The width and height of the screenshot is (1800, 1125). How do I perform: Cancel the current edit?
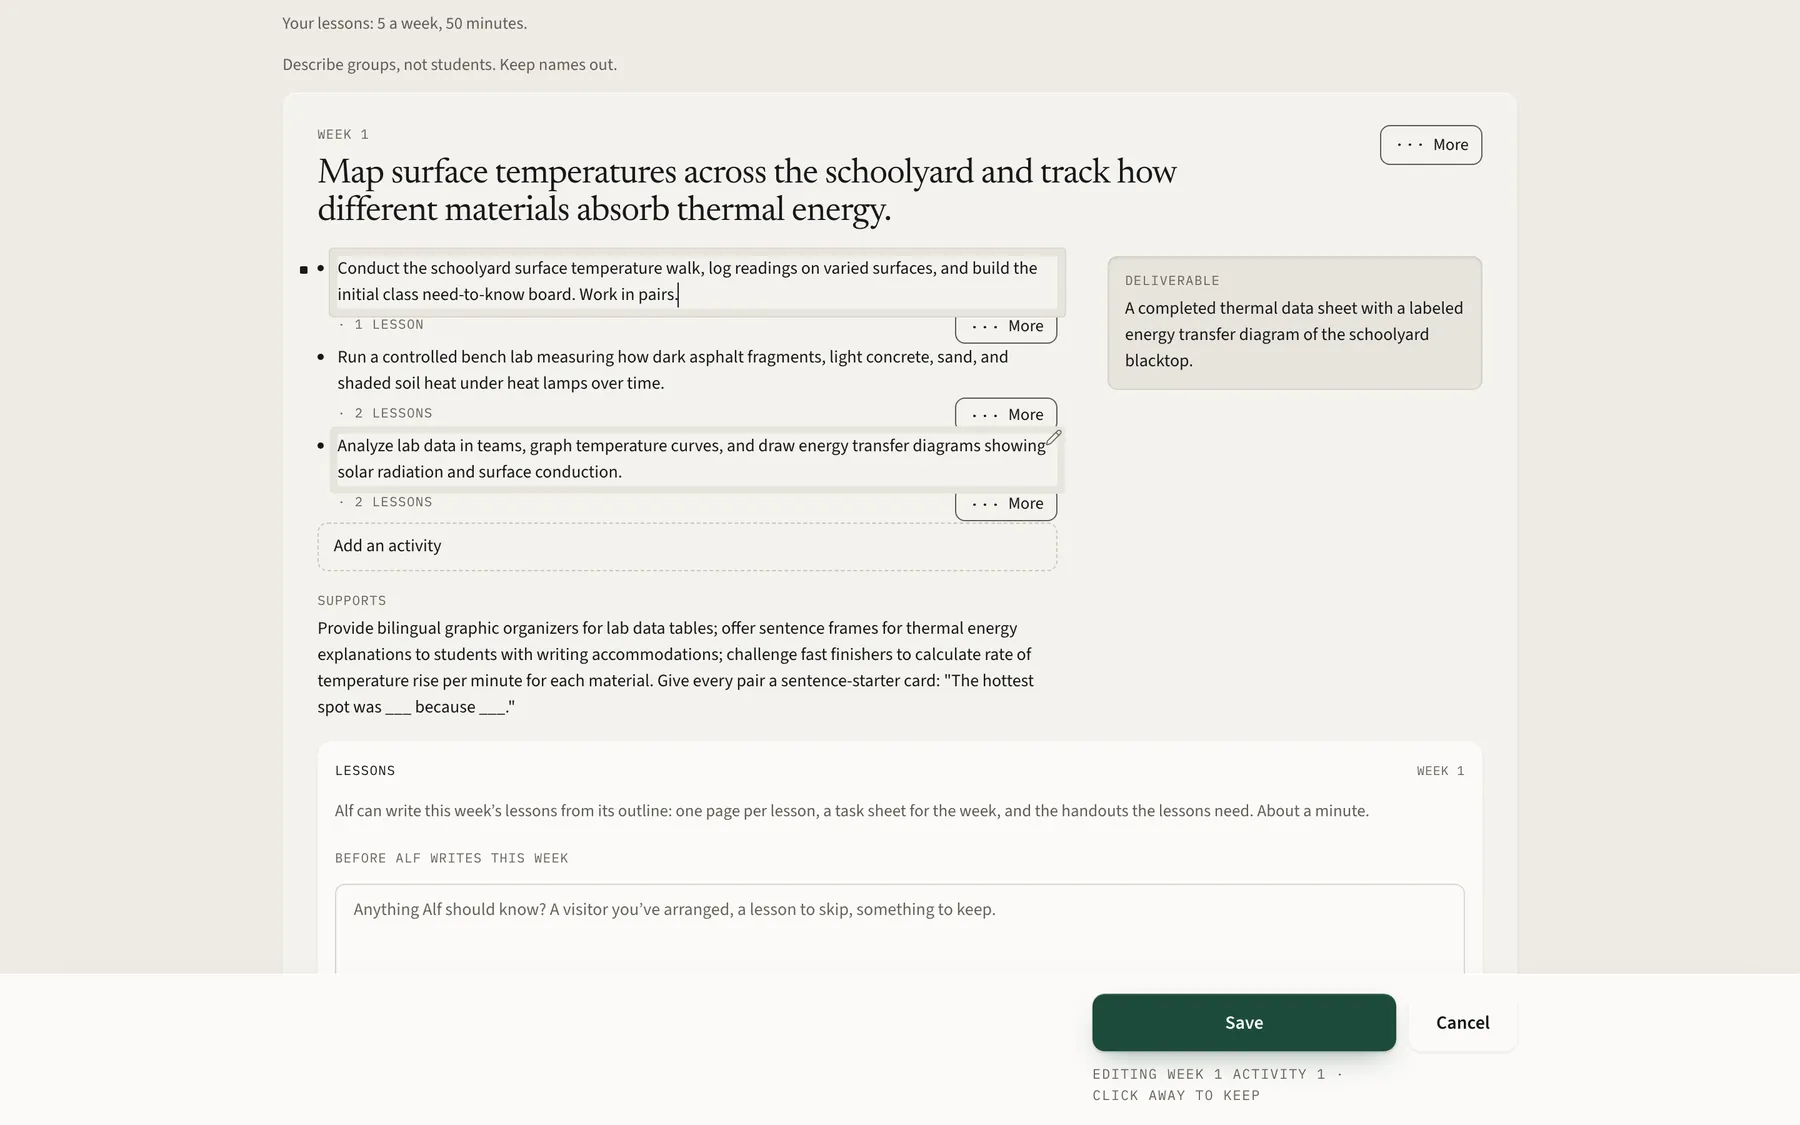[x=1463, y=1022]
